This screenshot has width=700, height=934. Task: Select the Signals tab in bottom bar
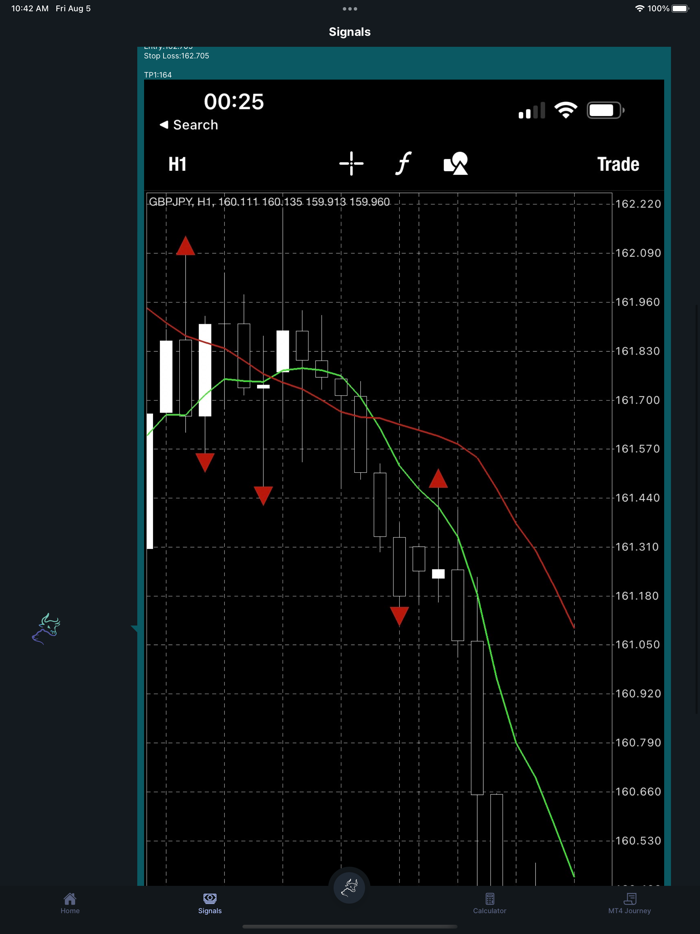tap(210, 903)
